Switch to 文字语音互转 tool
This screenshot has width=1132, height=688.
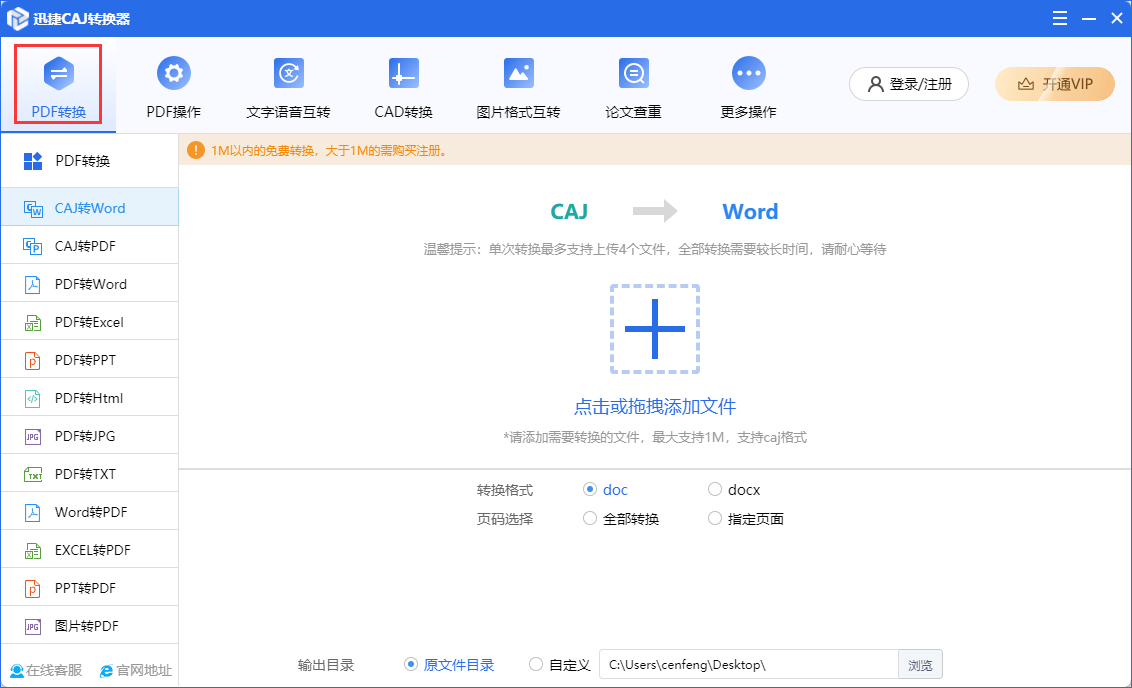point(288,86)
